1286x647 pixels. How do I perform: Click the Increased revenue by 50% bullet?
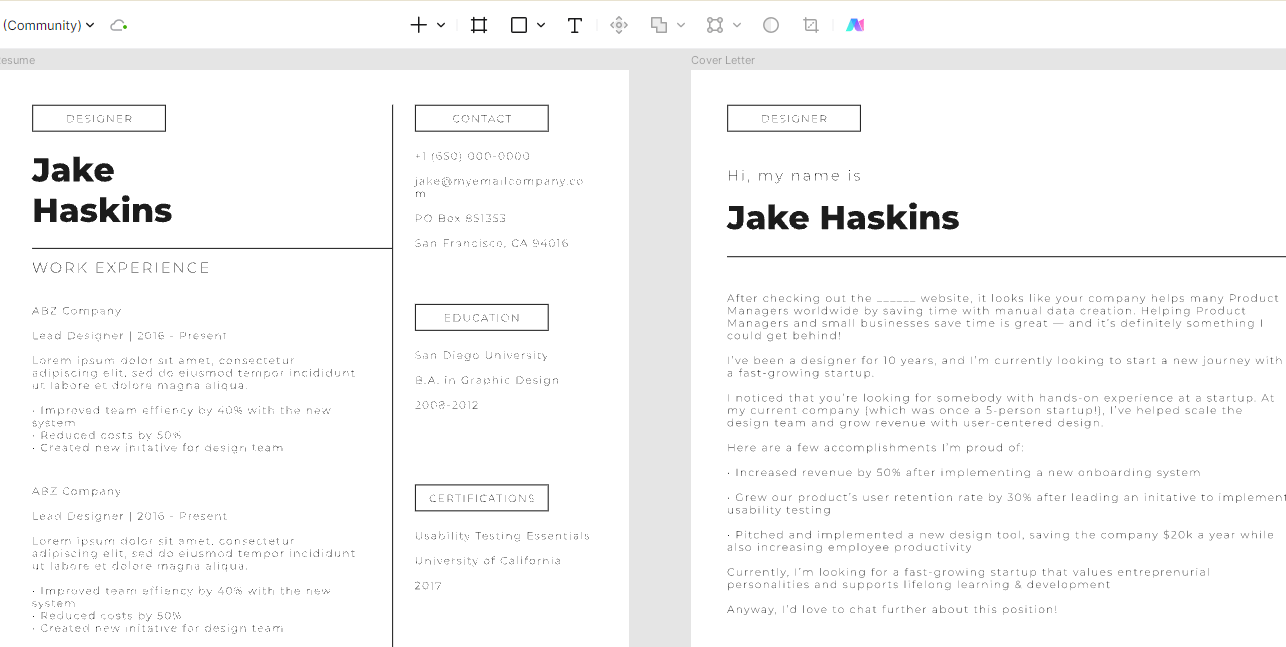tap(964, 472)
